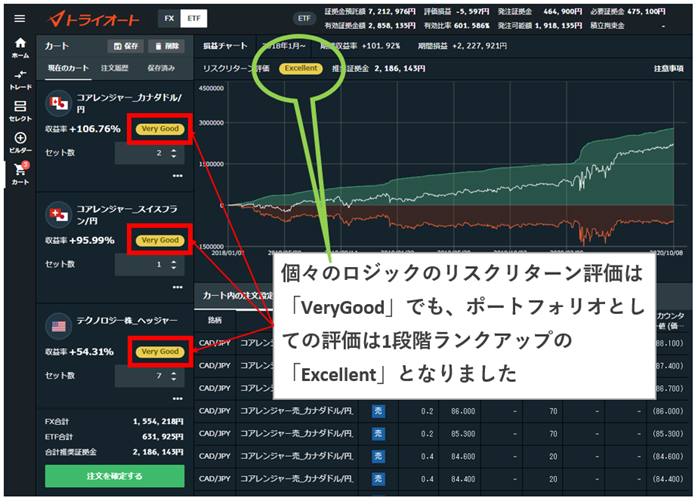The image size is (698, 501).
Task: Click コアレンジャー_カナダドル/円 title
Action: click(x=129, y=103)
